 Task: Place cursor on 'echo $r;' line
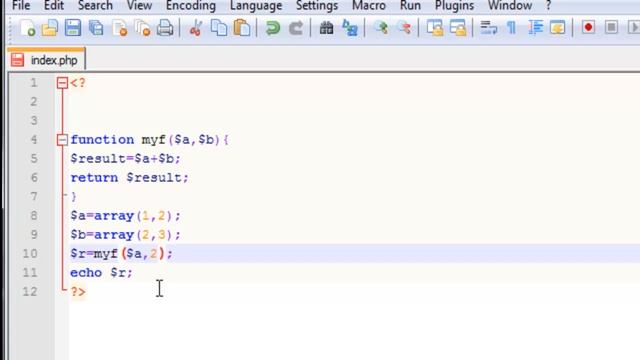pyautogui.click(x=102, y=273)
